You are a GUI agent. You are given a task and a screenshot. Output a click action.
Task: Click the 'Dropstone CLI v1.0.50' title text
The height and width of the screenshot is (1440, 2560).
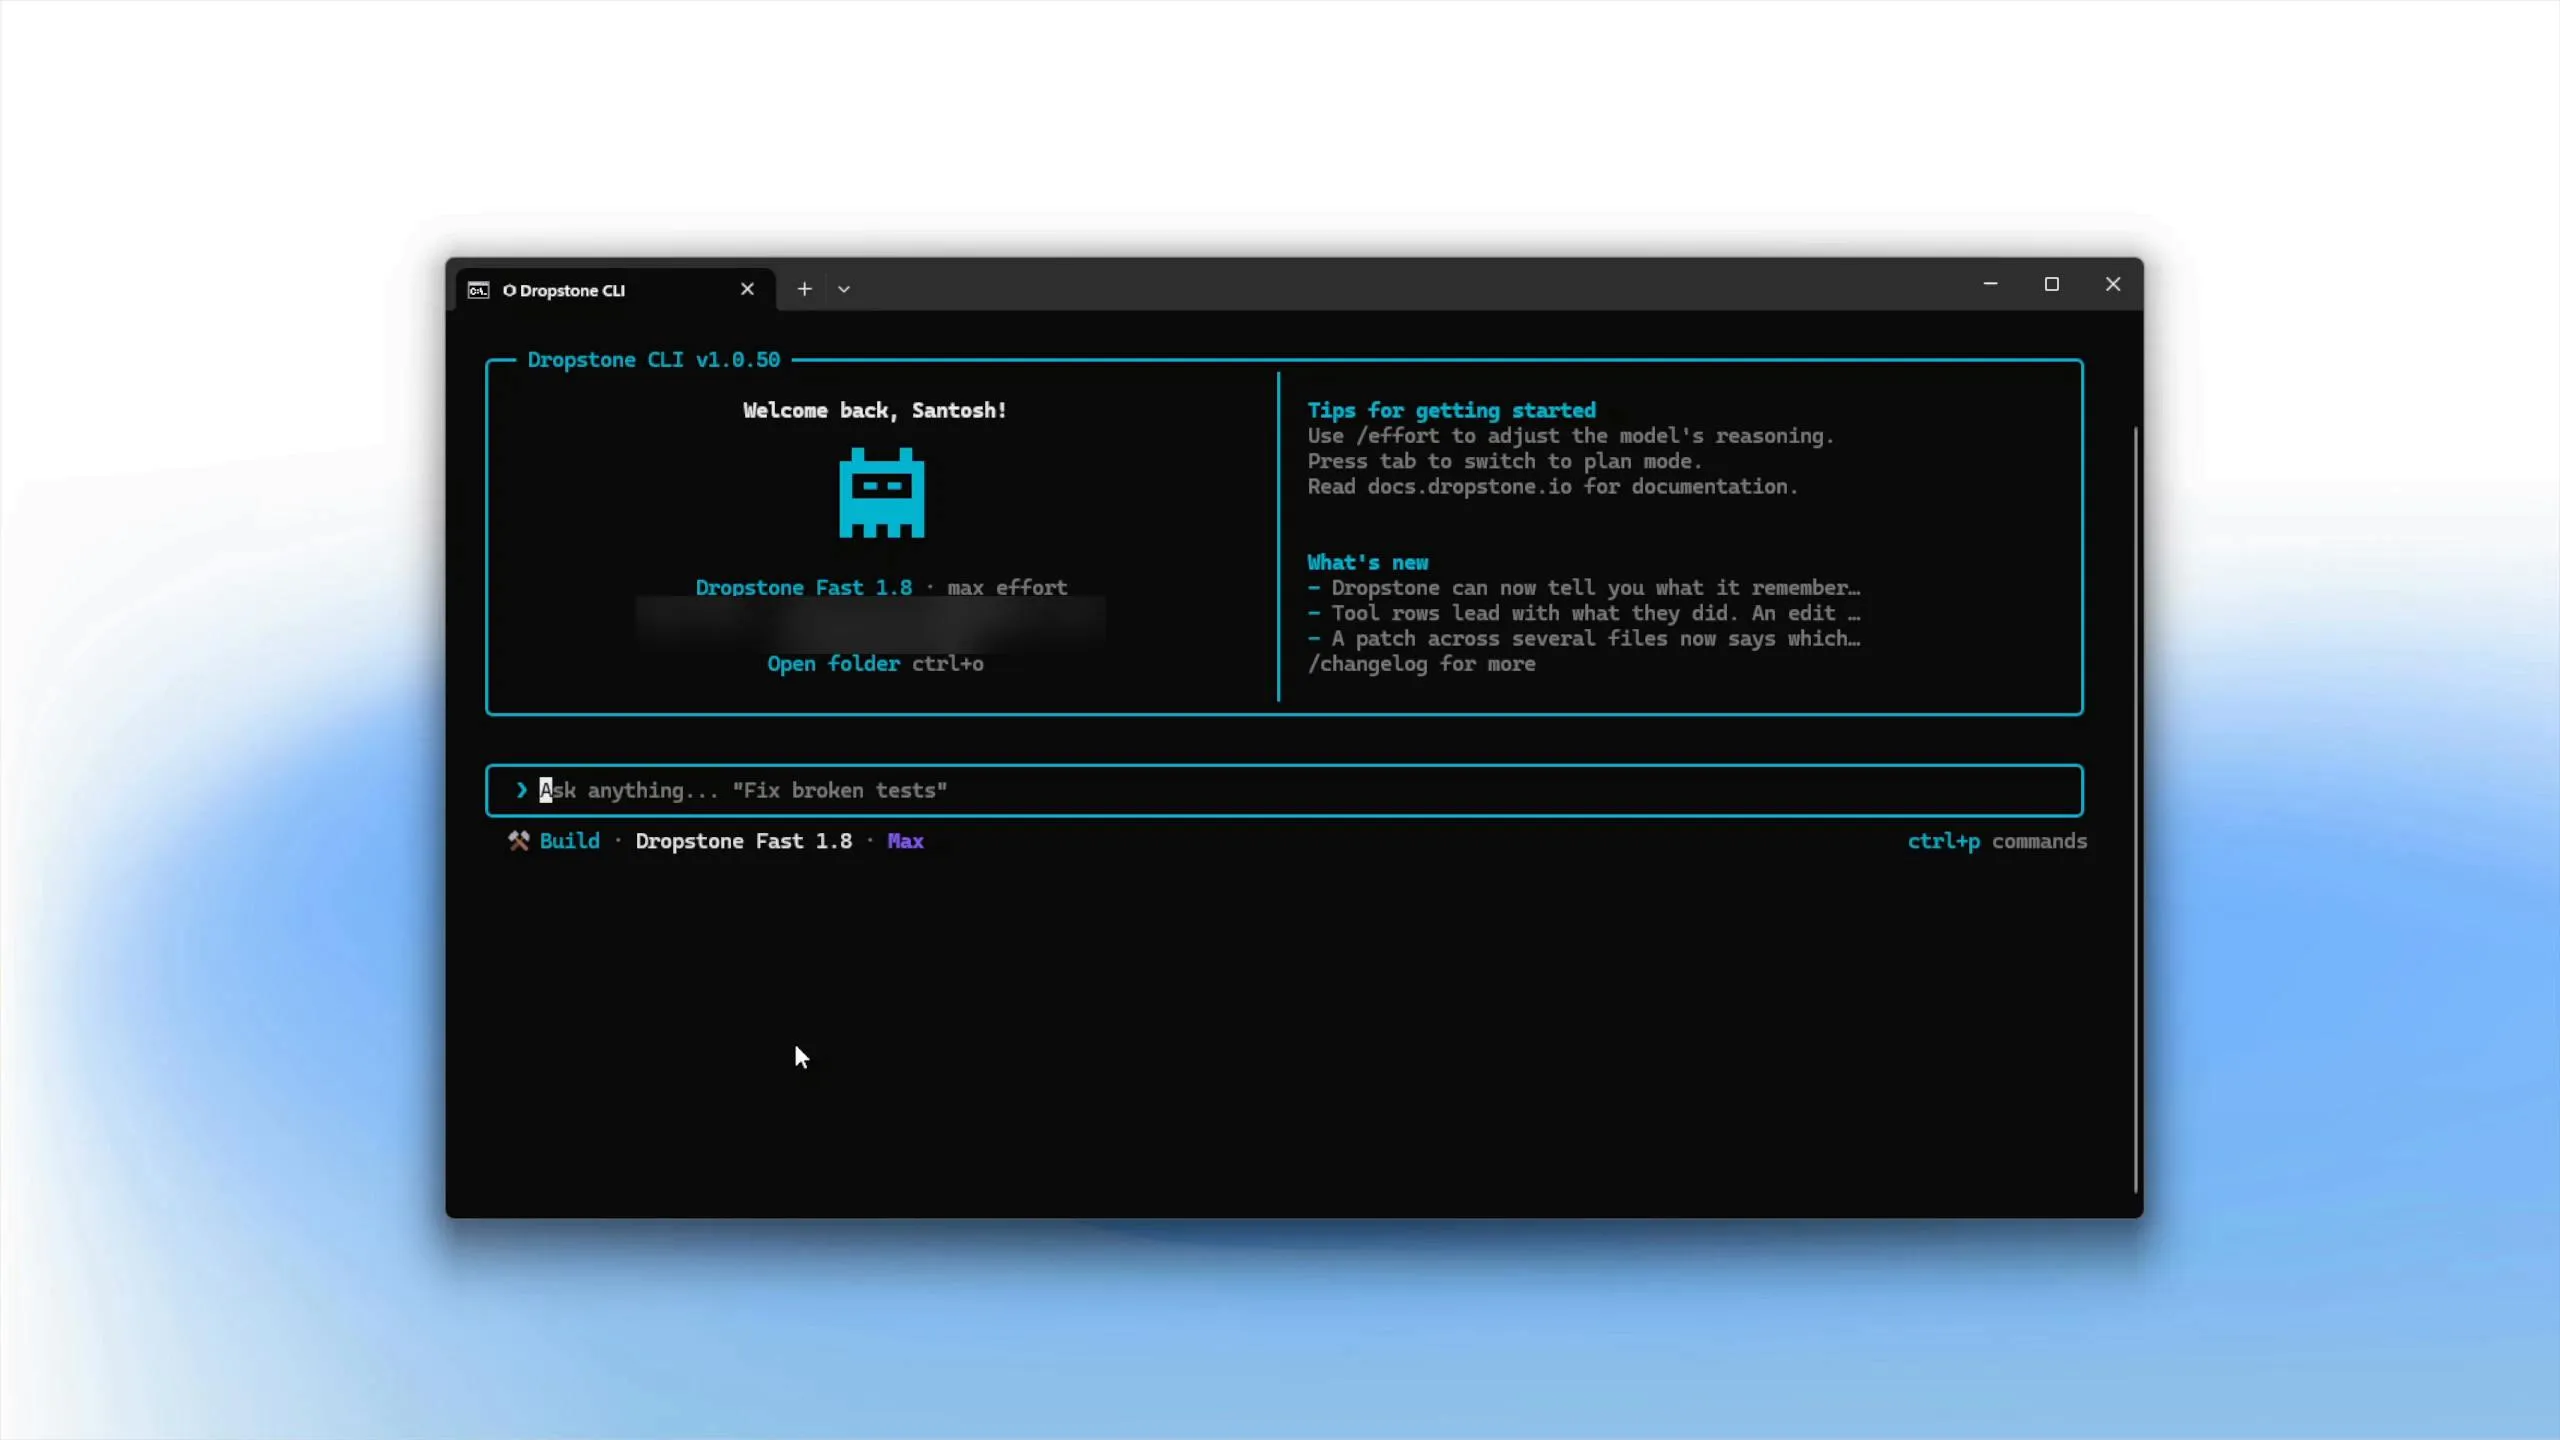point(654,360)
